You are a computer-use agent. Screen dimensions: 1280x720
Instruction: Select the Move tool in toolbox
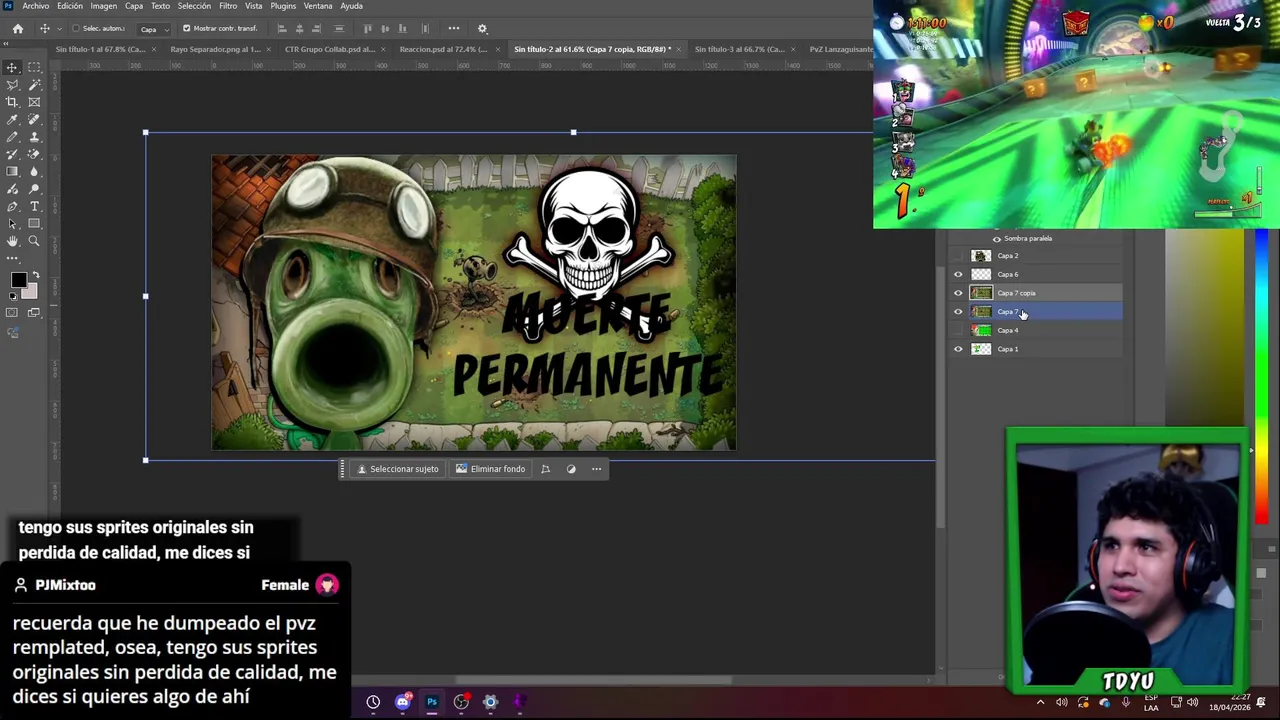(x=12, y=67)
